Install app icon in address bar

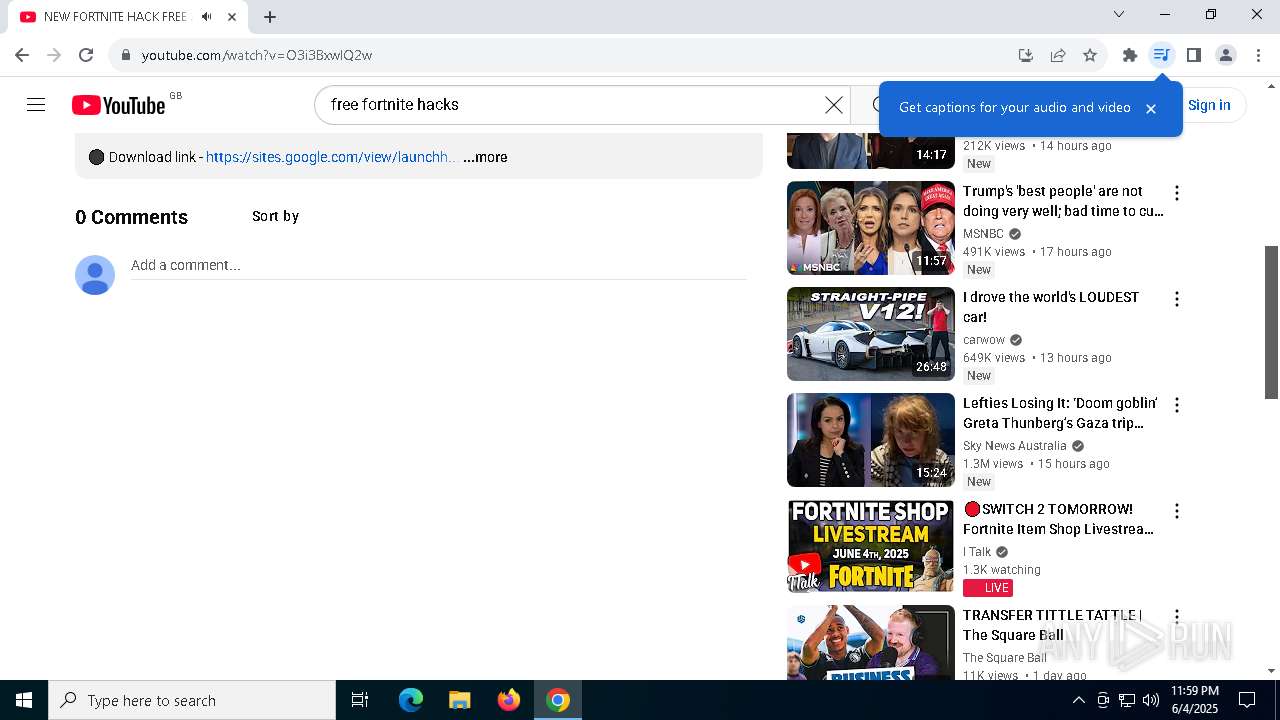(x=1025, y=55)
